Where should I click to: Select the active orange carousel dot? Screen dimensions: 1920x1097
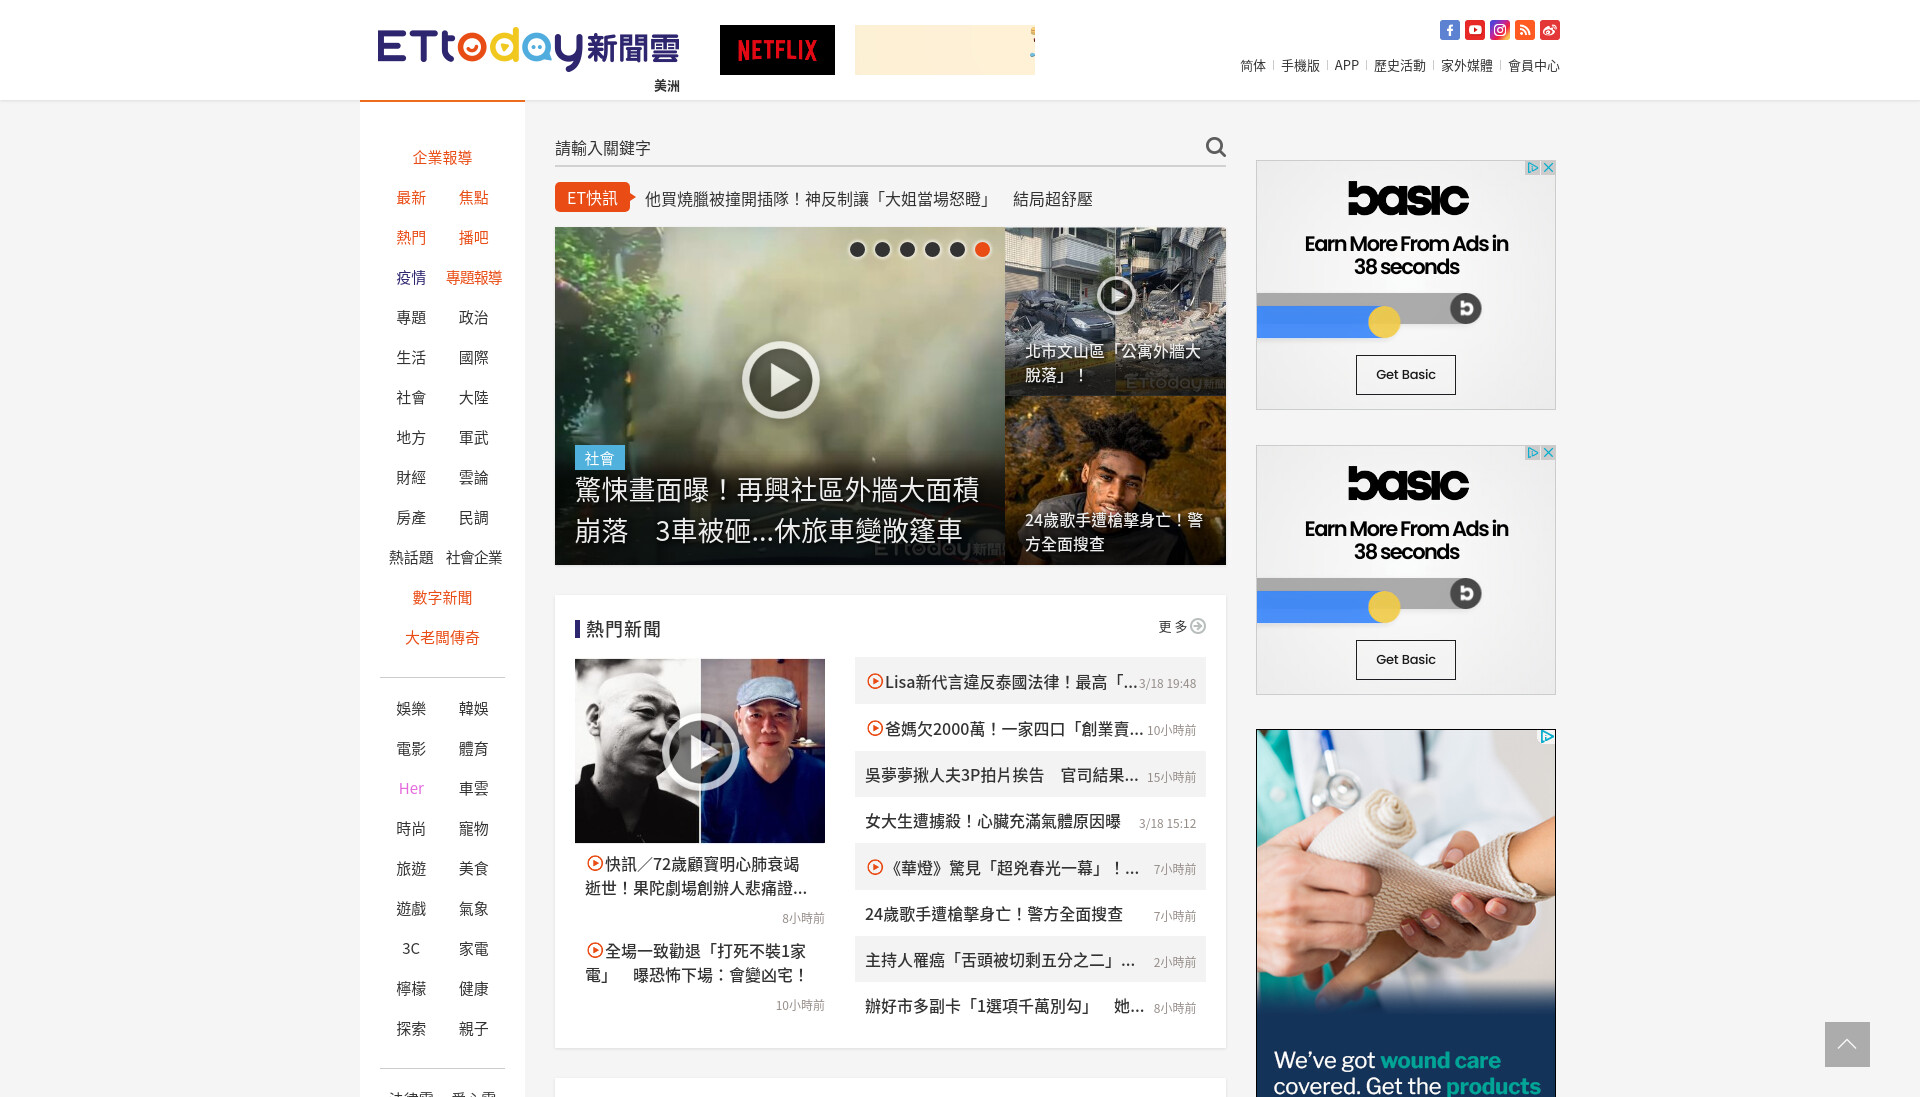click(x=982, y=250)
